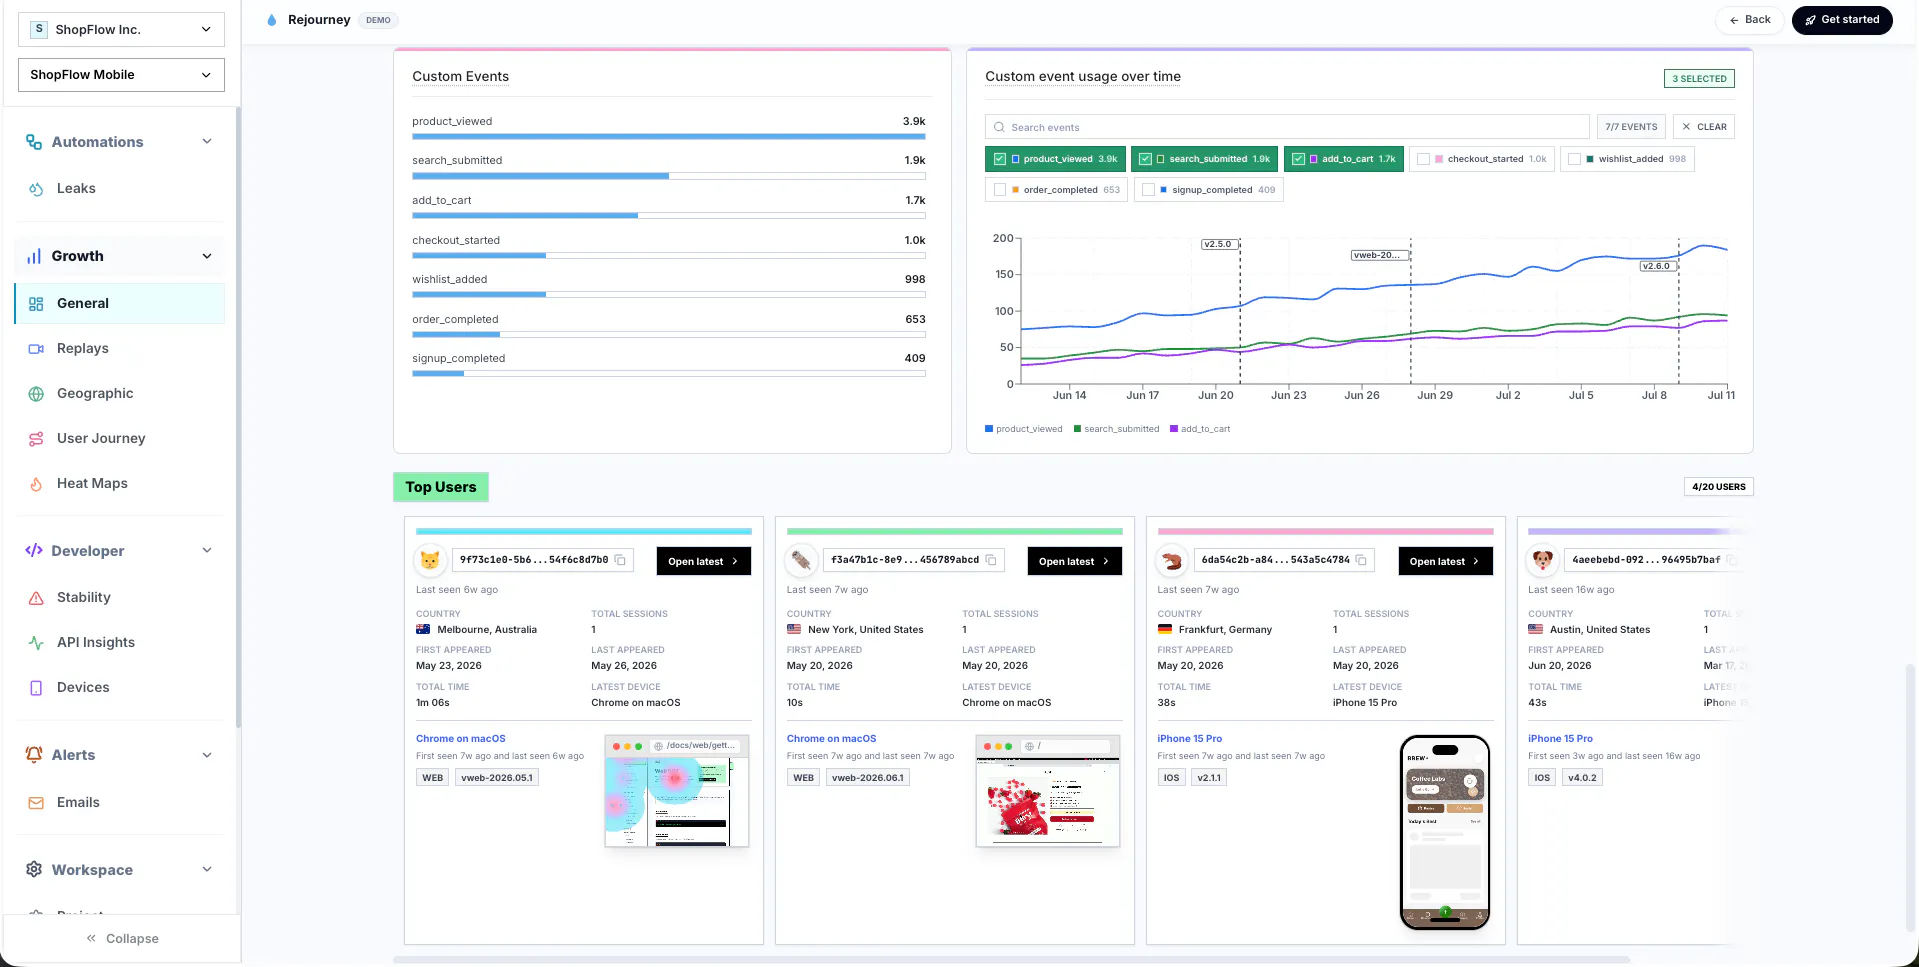
Task: Click the Emails envelope icon
Action: [x=36, y=803]
